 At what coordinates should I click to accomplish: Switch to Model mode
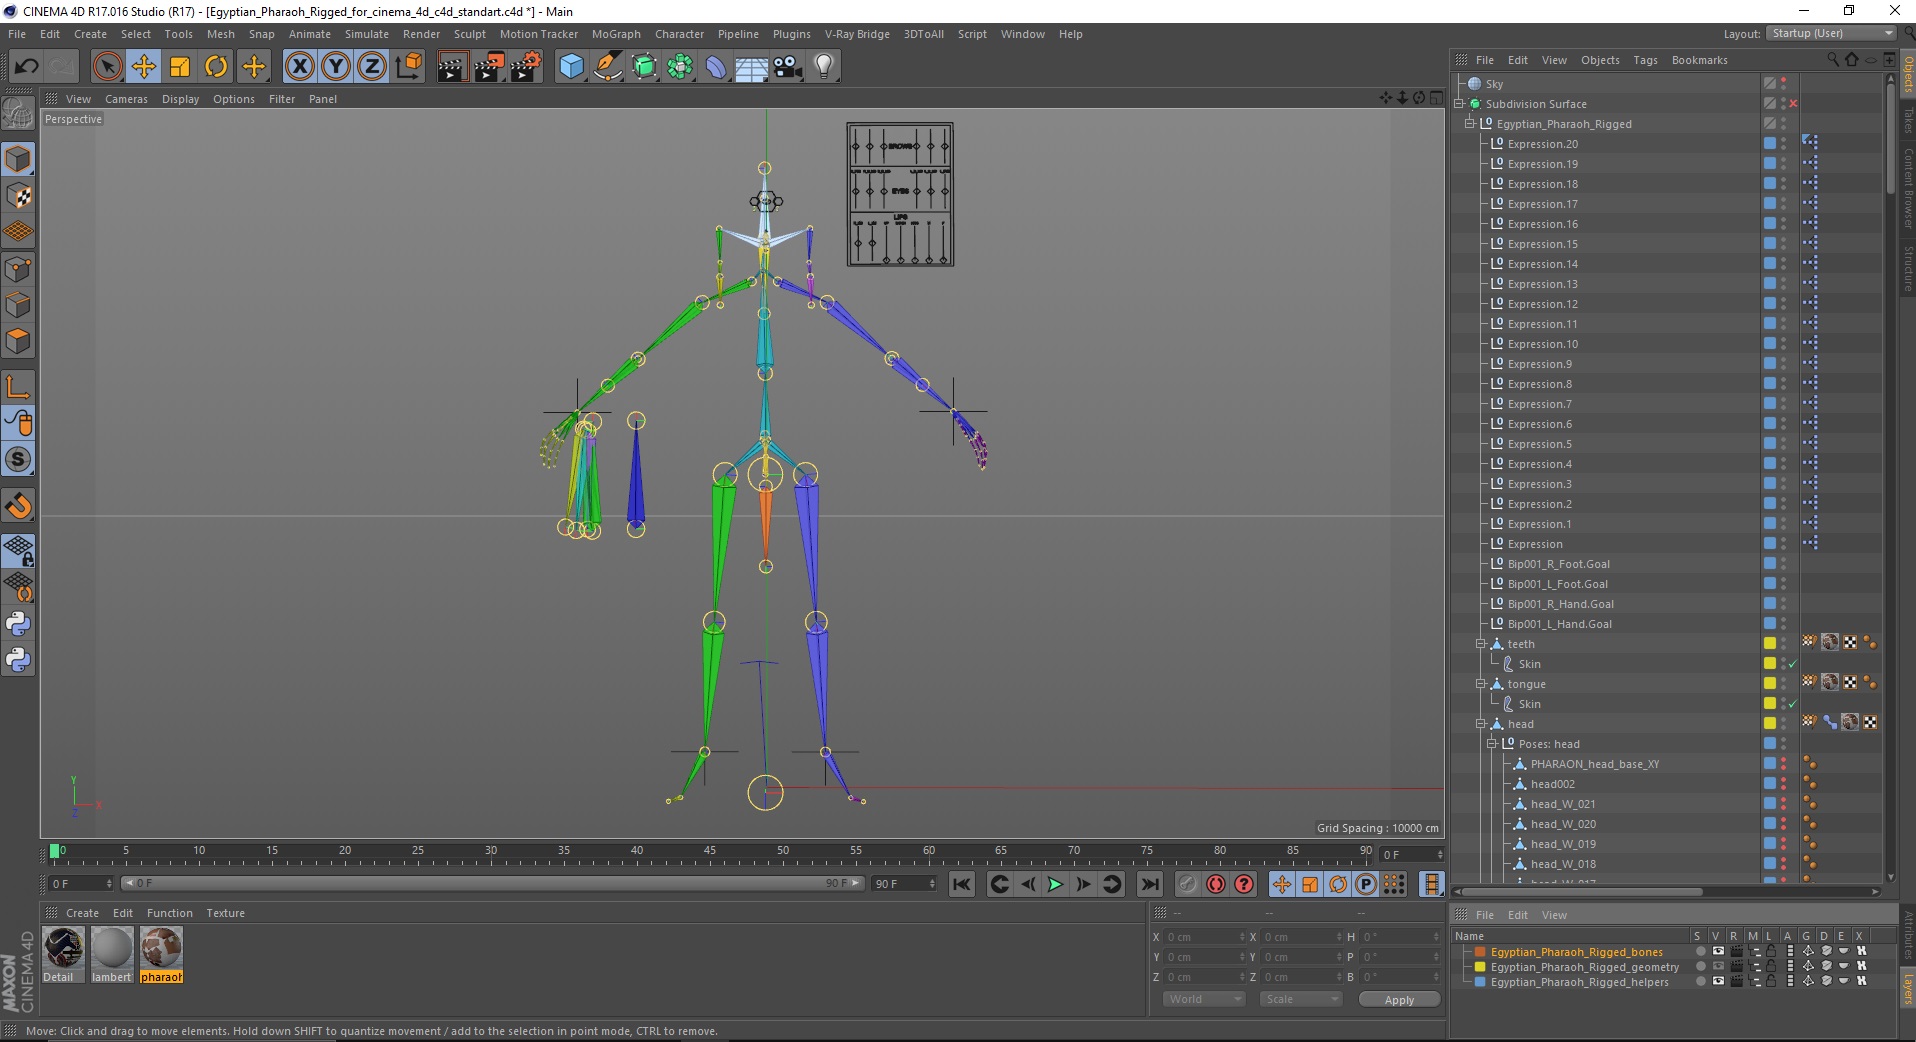click(18, 160)
